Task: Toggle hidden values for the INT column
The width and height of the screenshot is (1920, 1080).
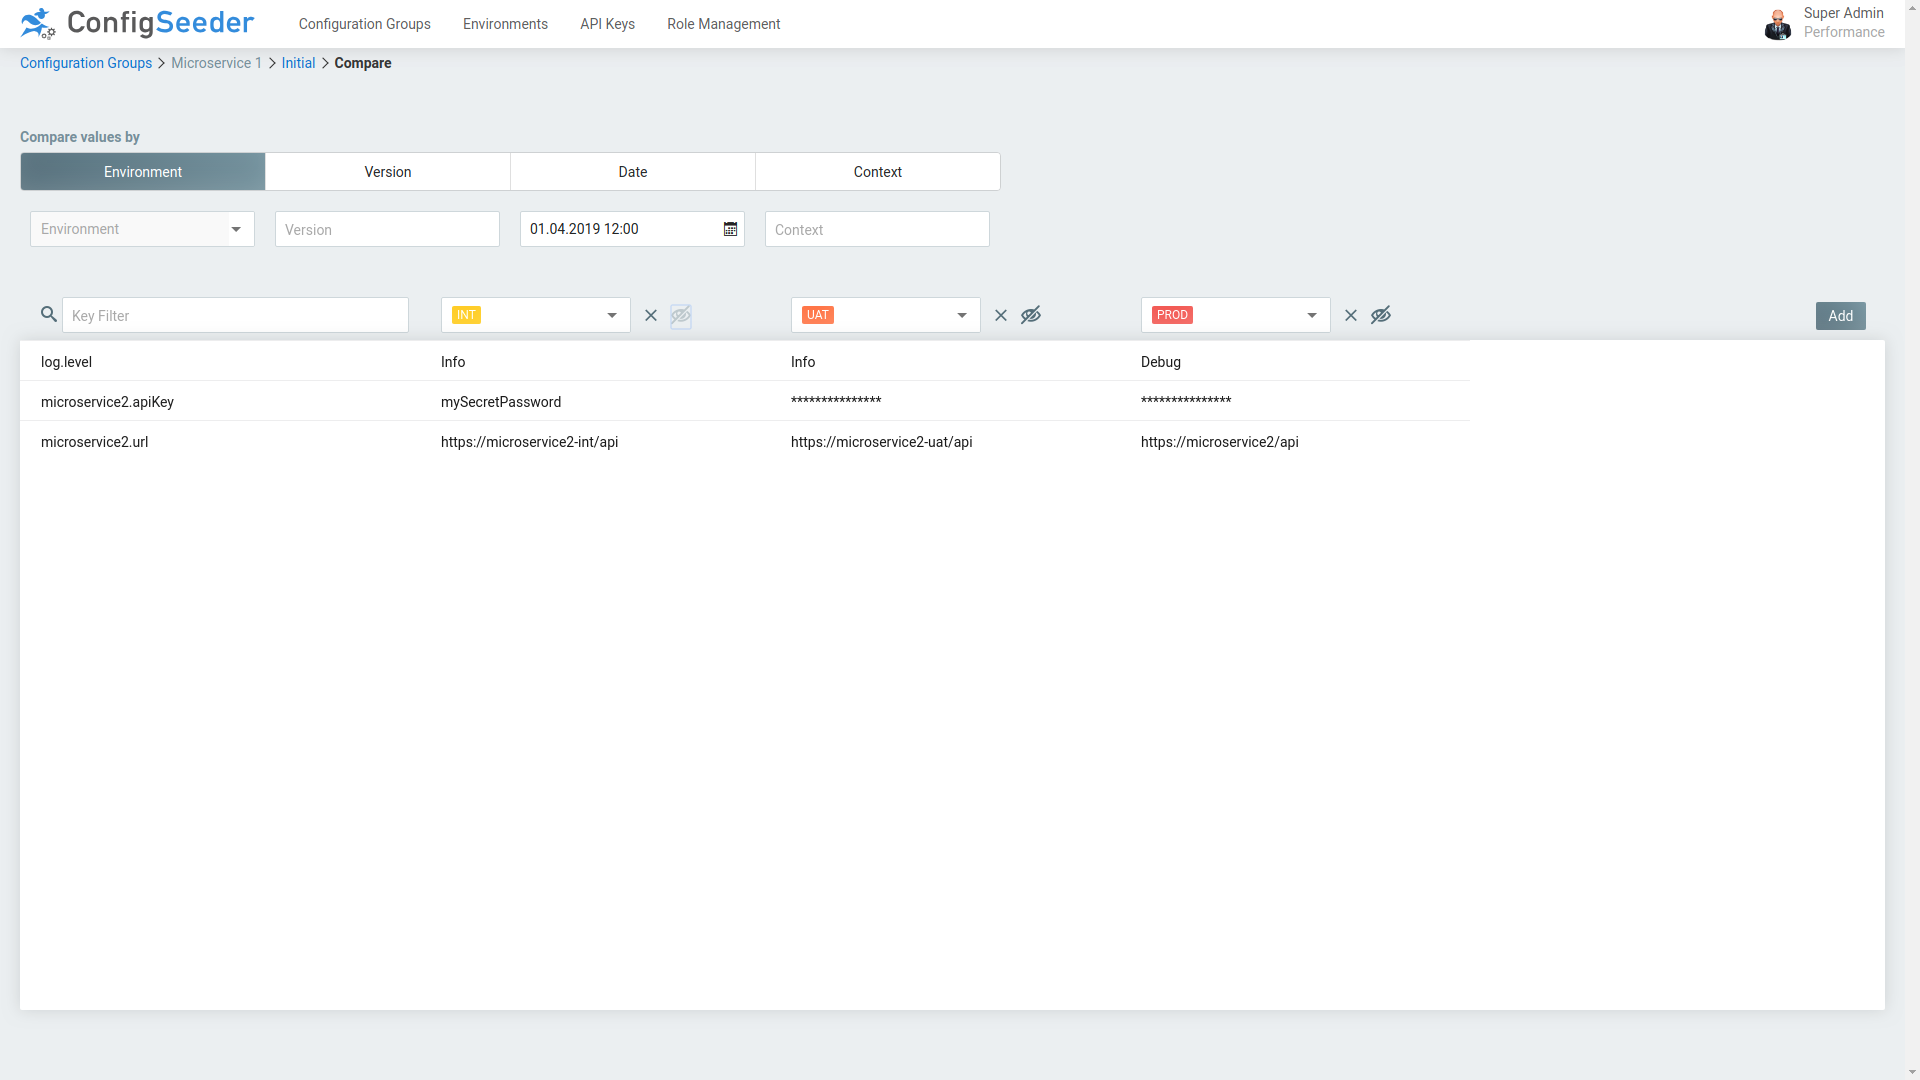Action: pos(681,315)
